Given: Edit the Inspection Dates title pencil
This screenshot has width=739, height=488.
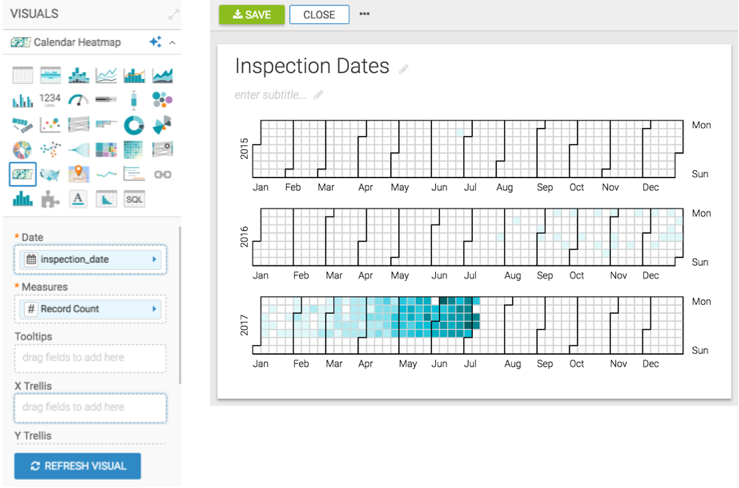Looking at the screenshot, I should click(x=404, y=69).
